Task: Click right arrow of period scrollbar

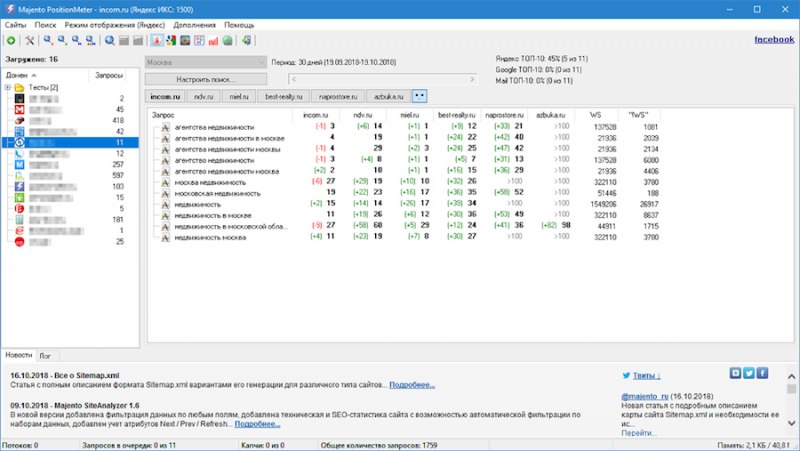Action: click(x=472, y=79)
